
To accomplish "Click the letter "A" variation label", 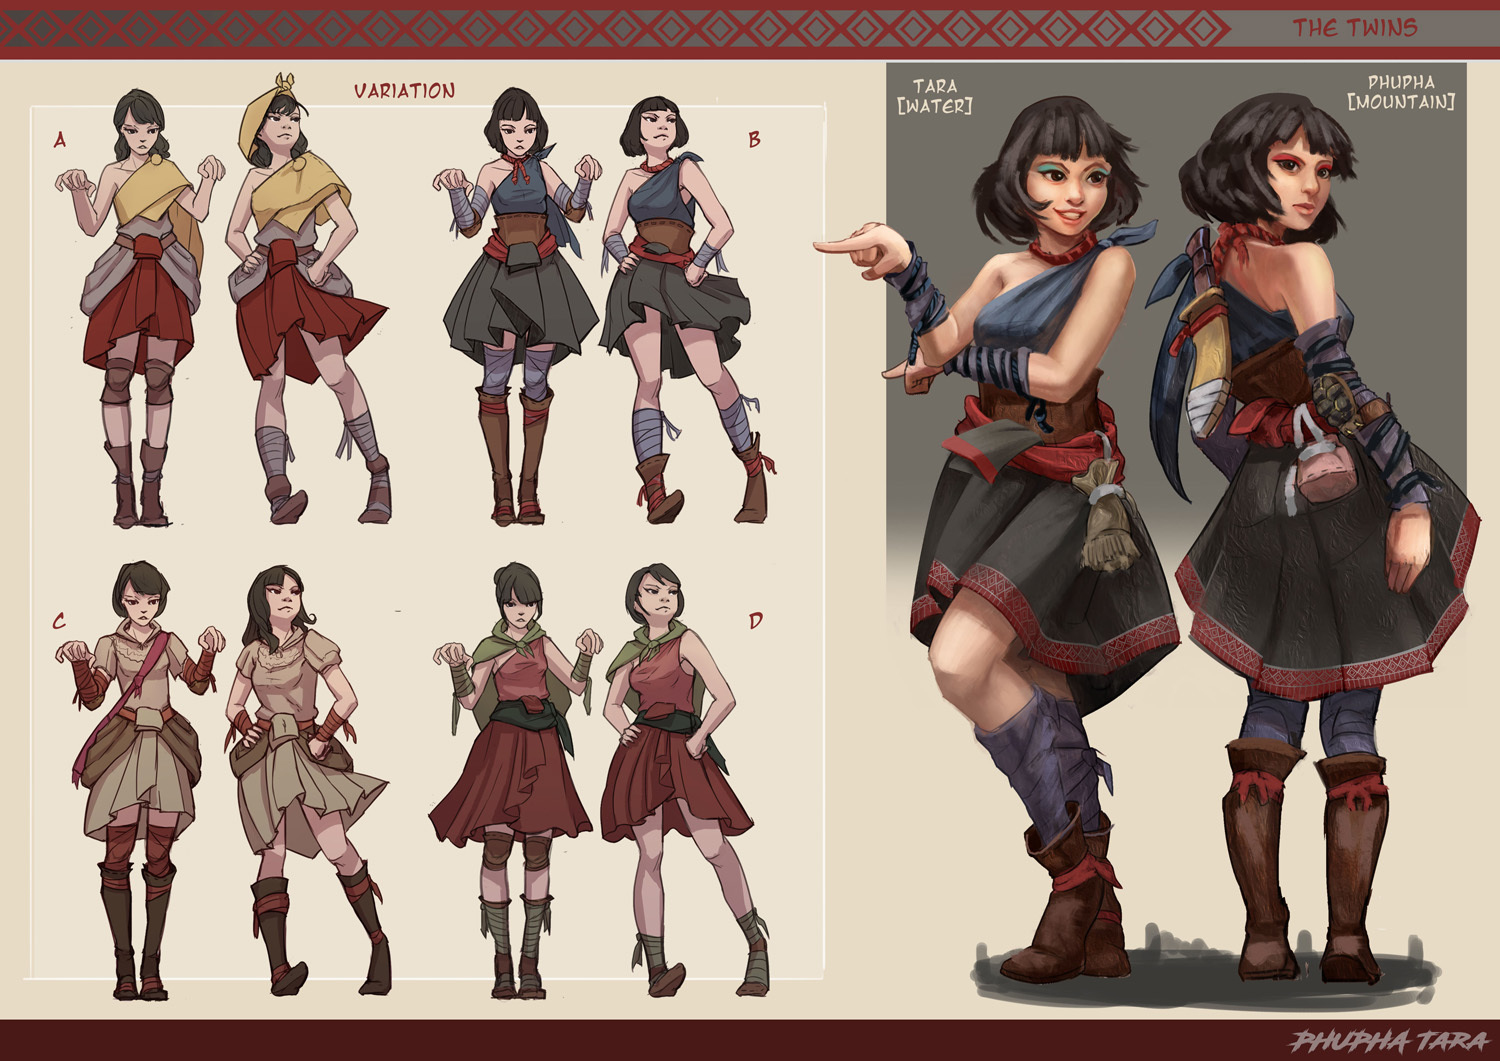I will point(60,140).
